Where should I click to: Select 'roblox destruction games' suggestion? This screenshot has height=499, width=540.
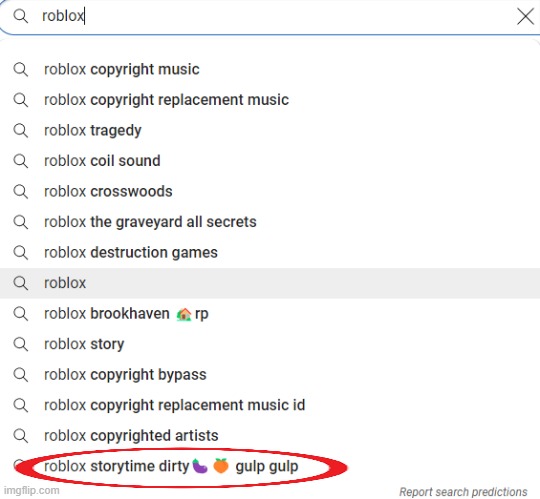tap(270, 252)
